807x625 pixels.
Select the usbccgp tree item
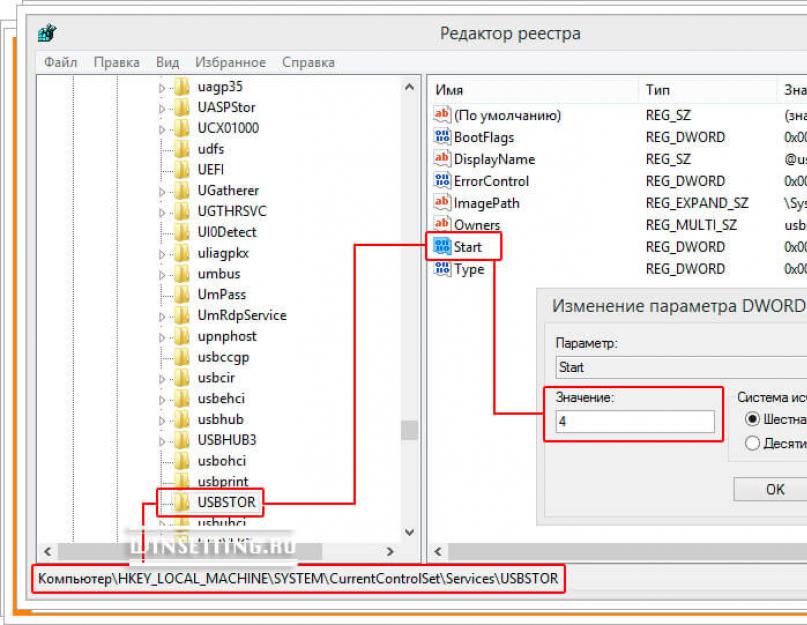tap(223, 357)
